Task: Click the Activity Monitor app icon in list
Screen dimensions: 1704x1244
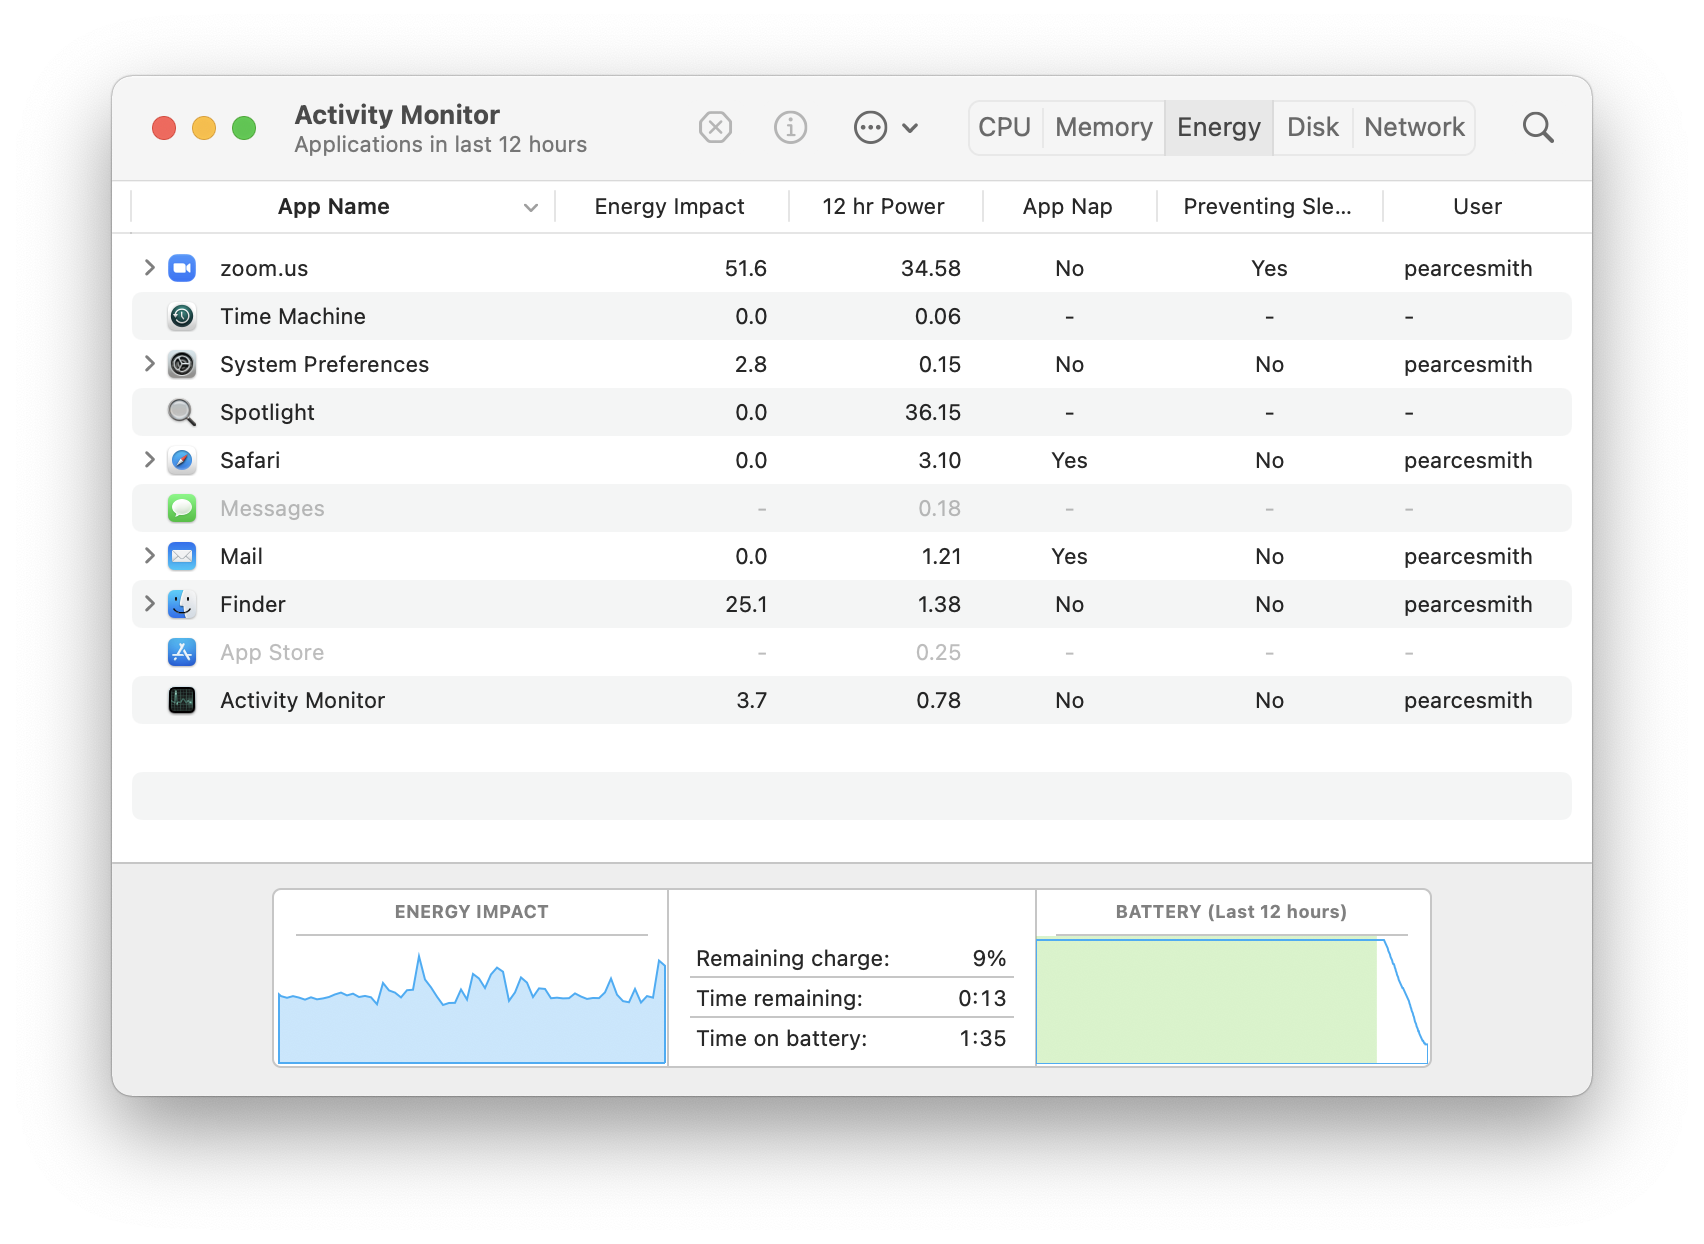Action: (182, 700)
